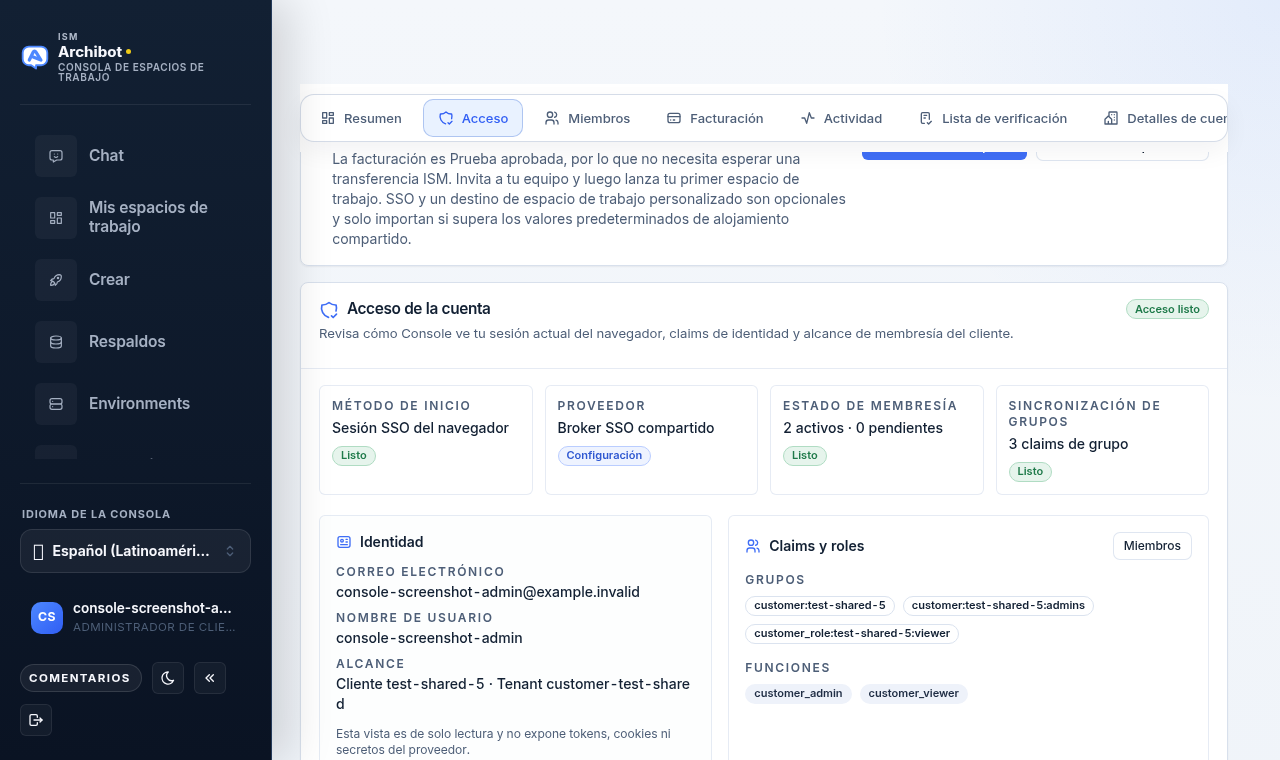Click the Resumen tab grid icon
The width and height of the screenshot is (1280, 760).
pyautogui.click(x=328, y=118)
